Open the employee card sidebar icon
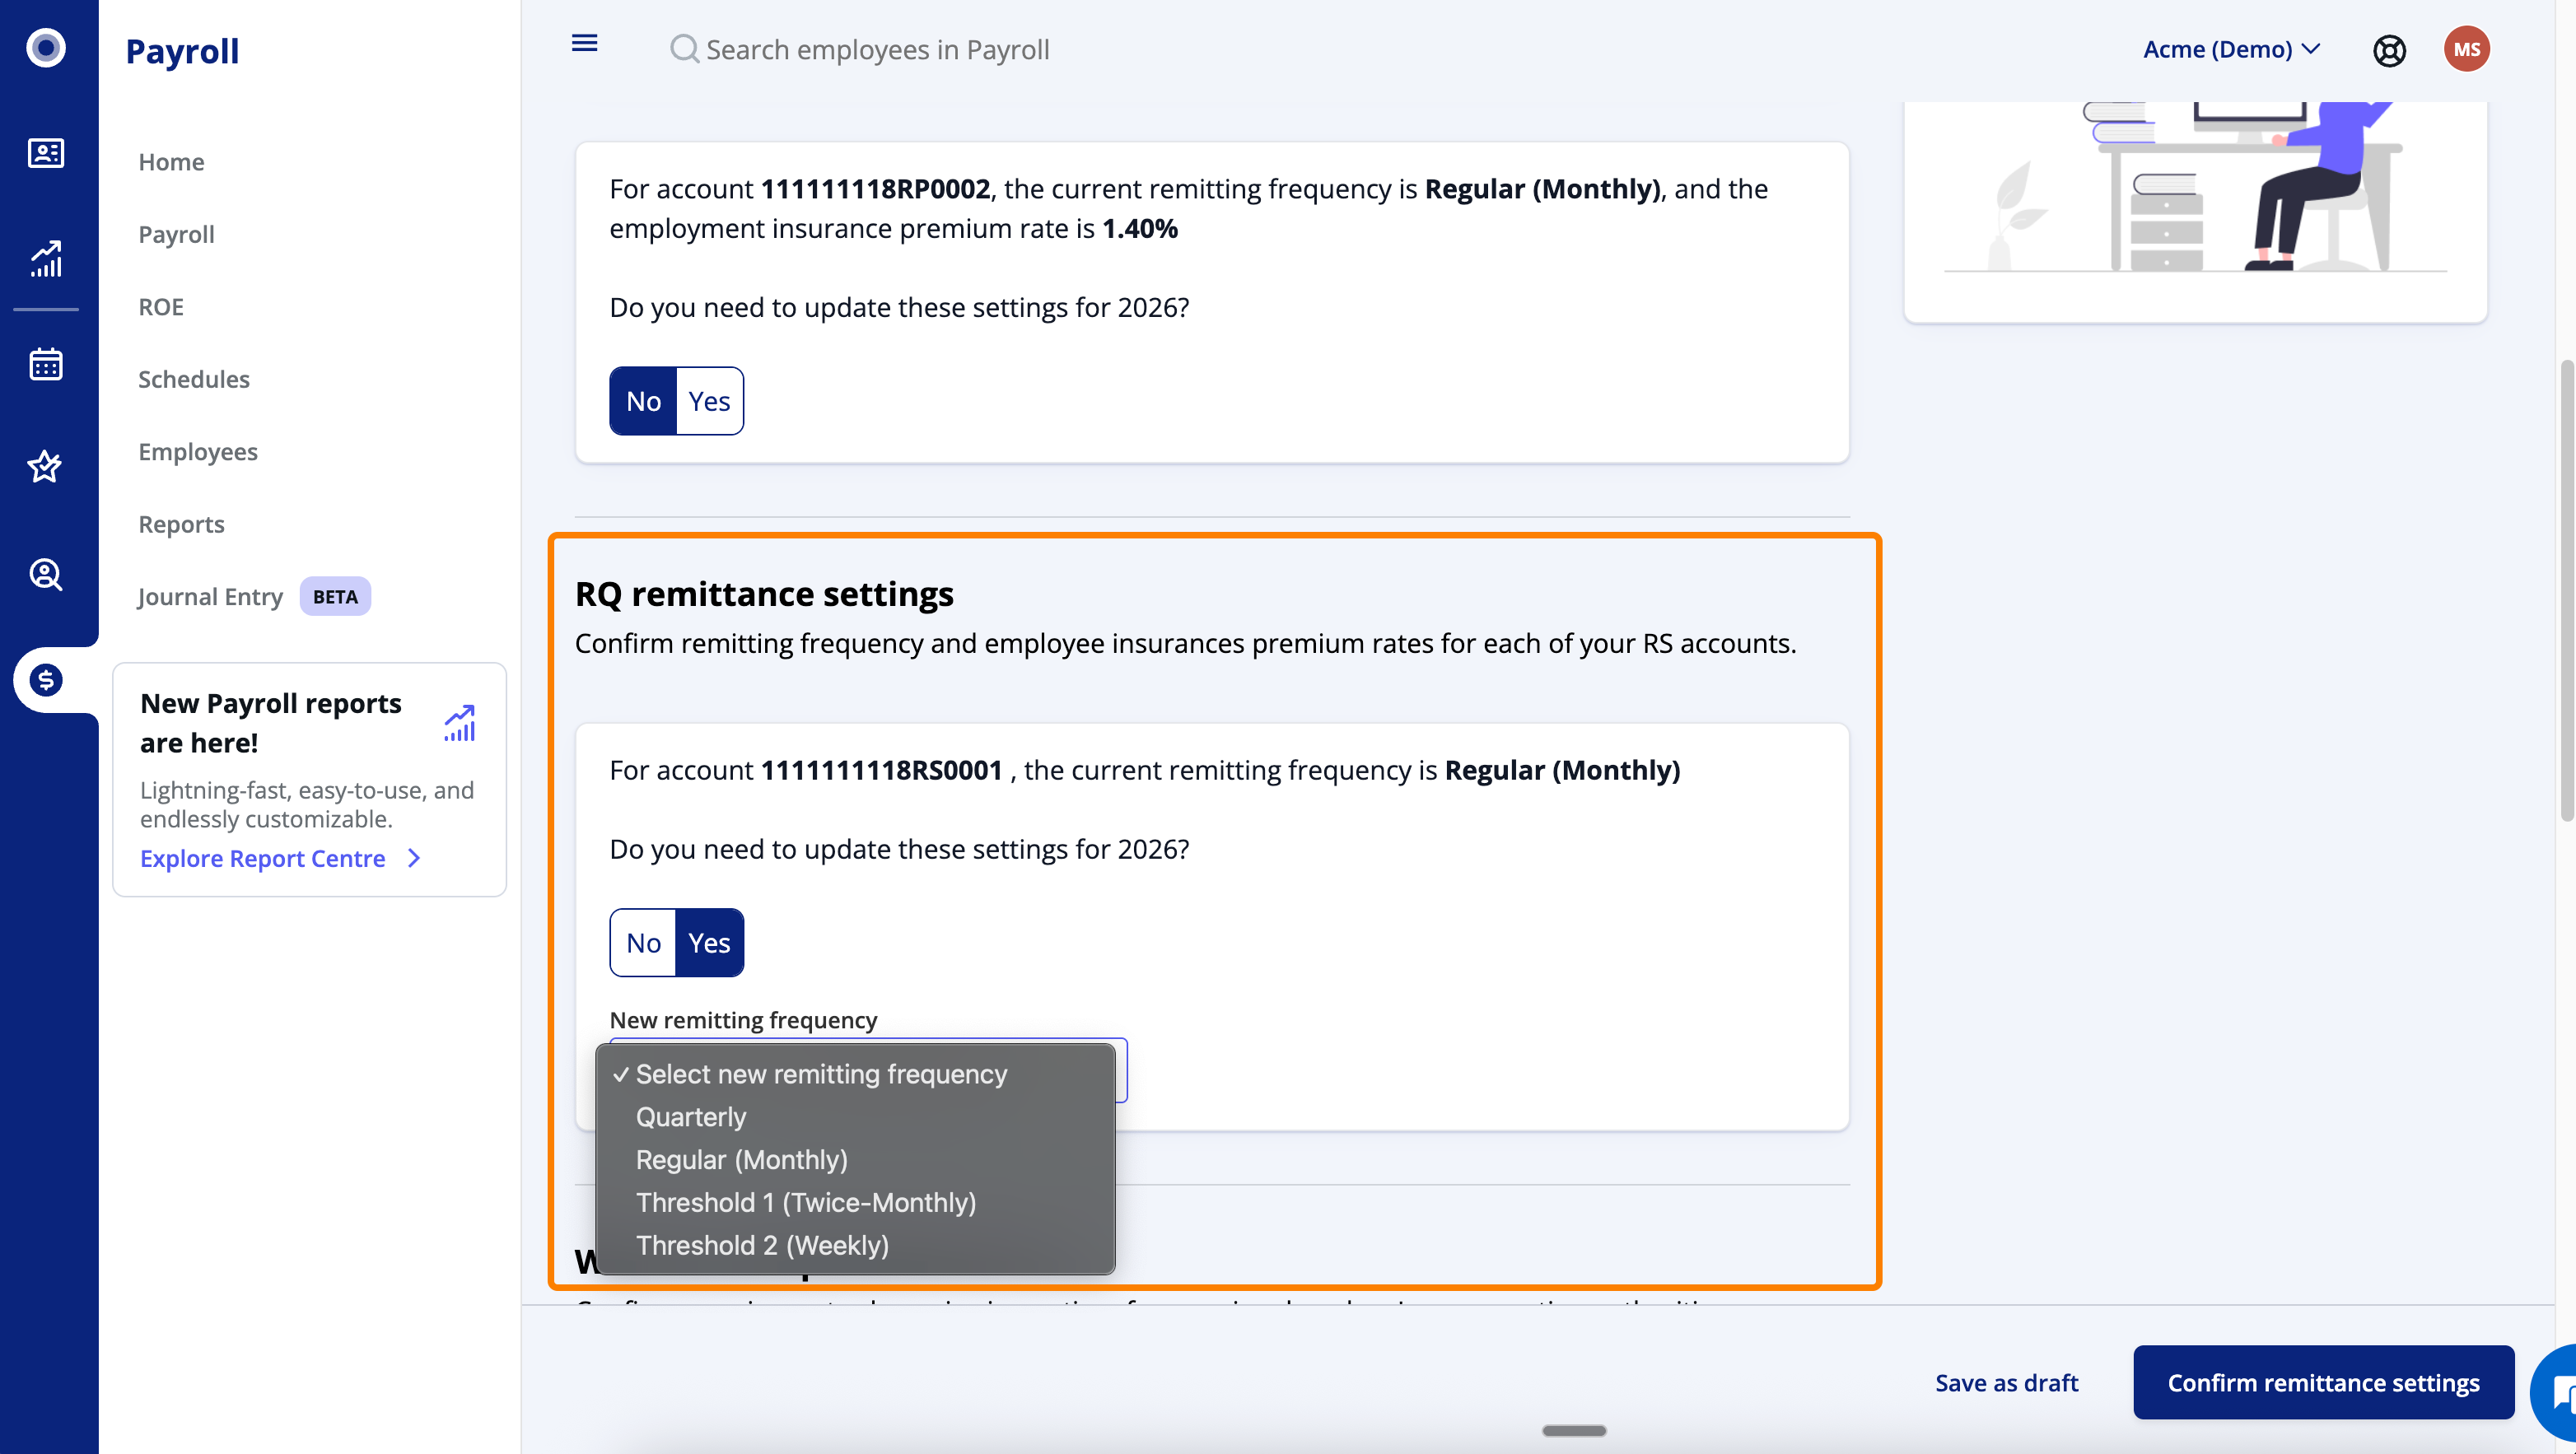The width and height of the screenshot is (2576, 1454). [46, 153]
